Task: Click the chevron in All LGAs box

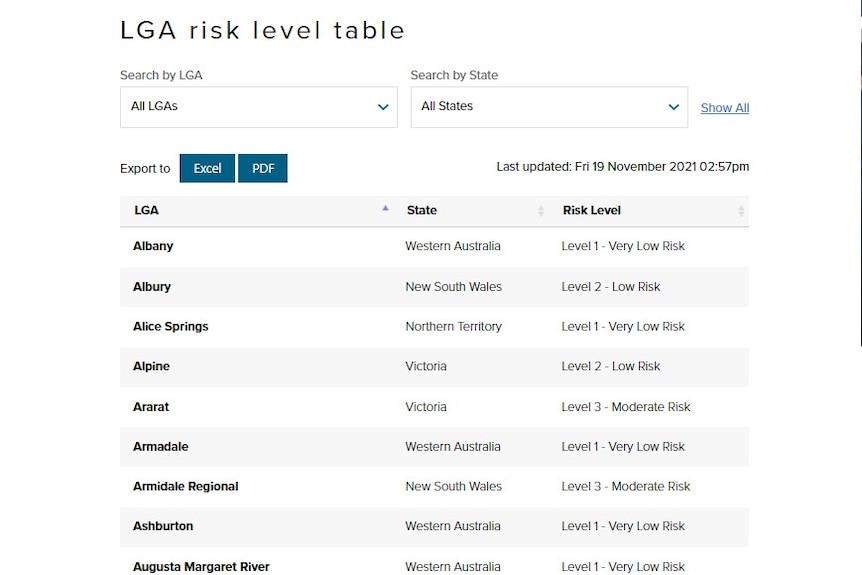Action: click(383, 107)
